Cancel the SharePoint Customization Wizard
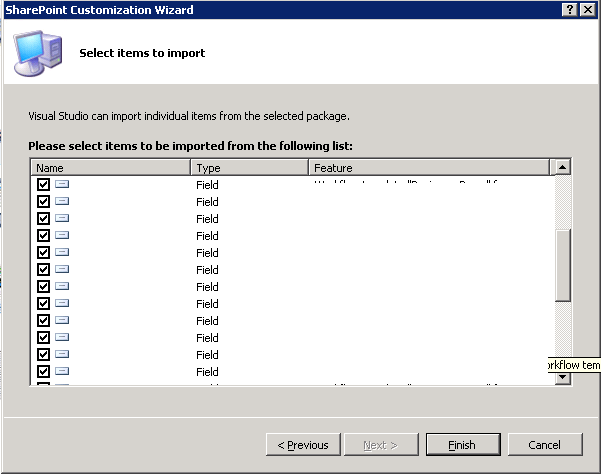Image resolution: width=601 pixels, height=474 pixels. 545,445
